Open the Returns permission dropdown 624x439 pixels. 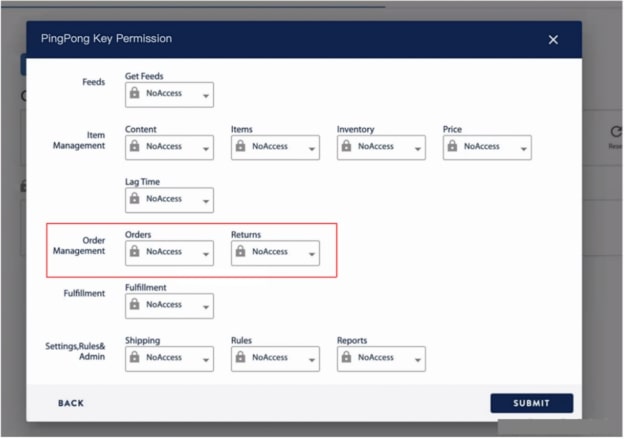(275, 253)
